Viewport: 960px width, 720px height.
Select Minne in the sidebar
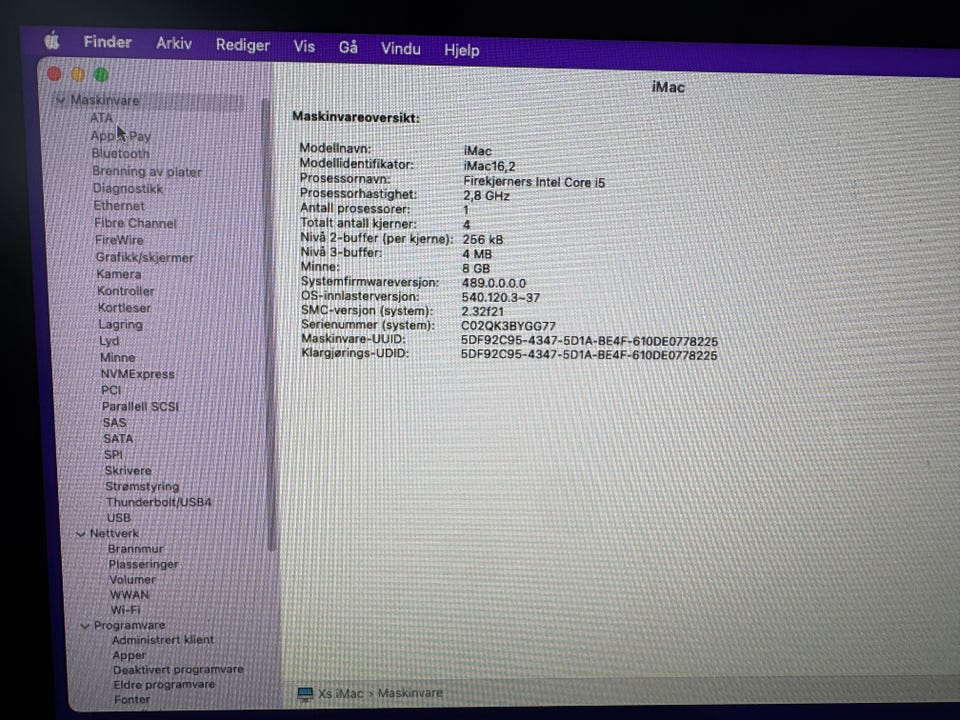tap(118, 357)
